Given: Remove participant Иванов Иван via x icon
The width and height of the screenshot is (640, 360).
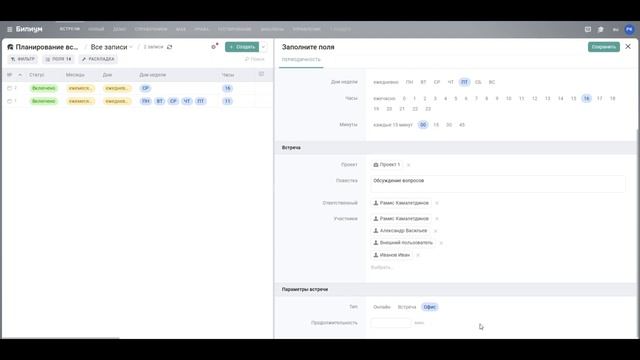Looking at the screenshot, I should pos(418,255).
